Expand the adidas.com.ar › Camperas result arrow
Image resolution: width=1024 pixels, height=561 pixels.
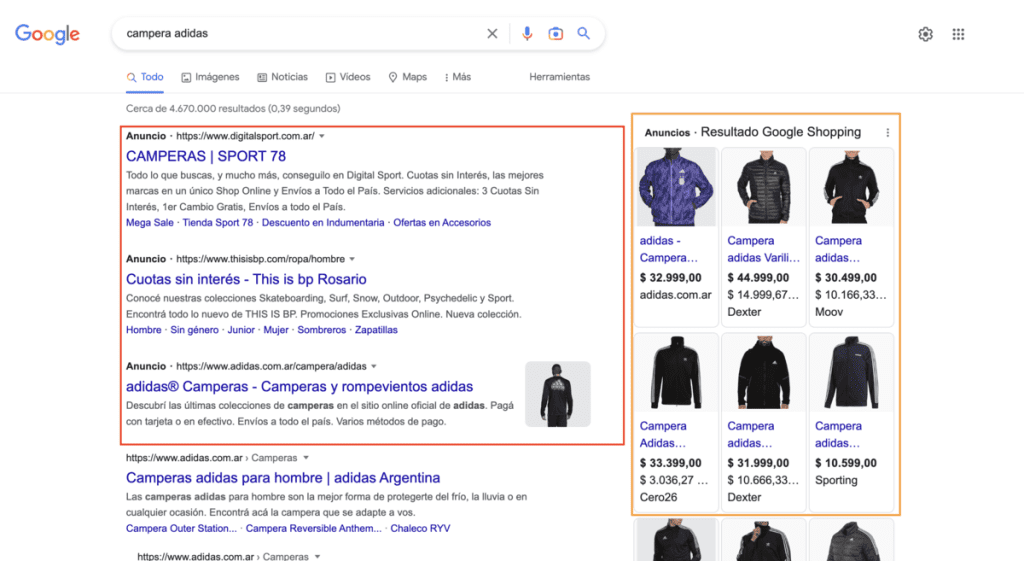306,458
